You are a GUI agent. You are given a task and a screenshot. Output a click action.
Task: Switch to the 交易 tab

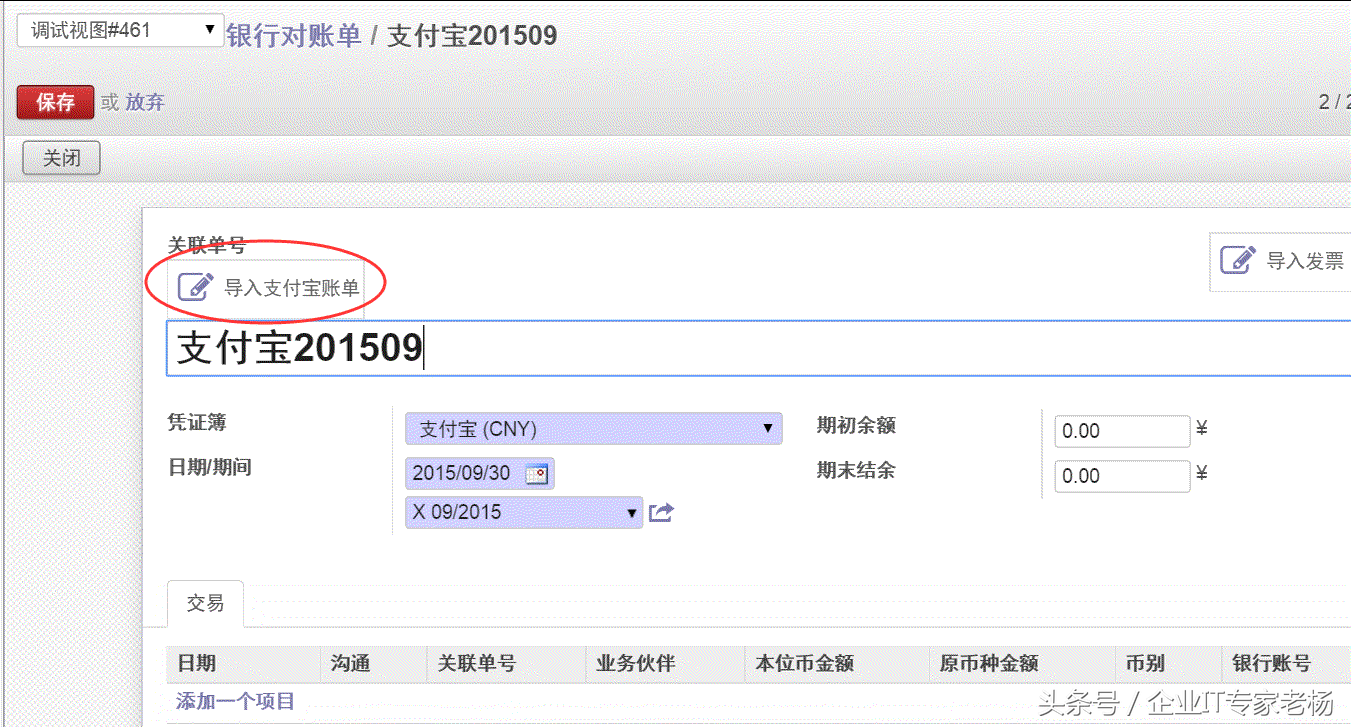205,603
